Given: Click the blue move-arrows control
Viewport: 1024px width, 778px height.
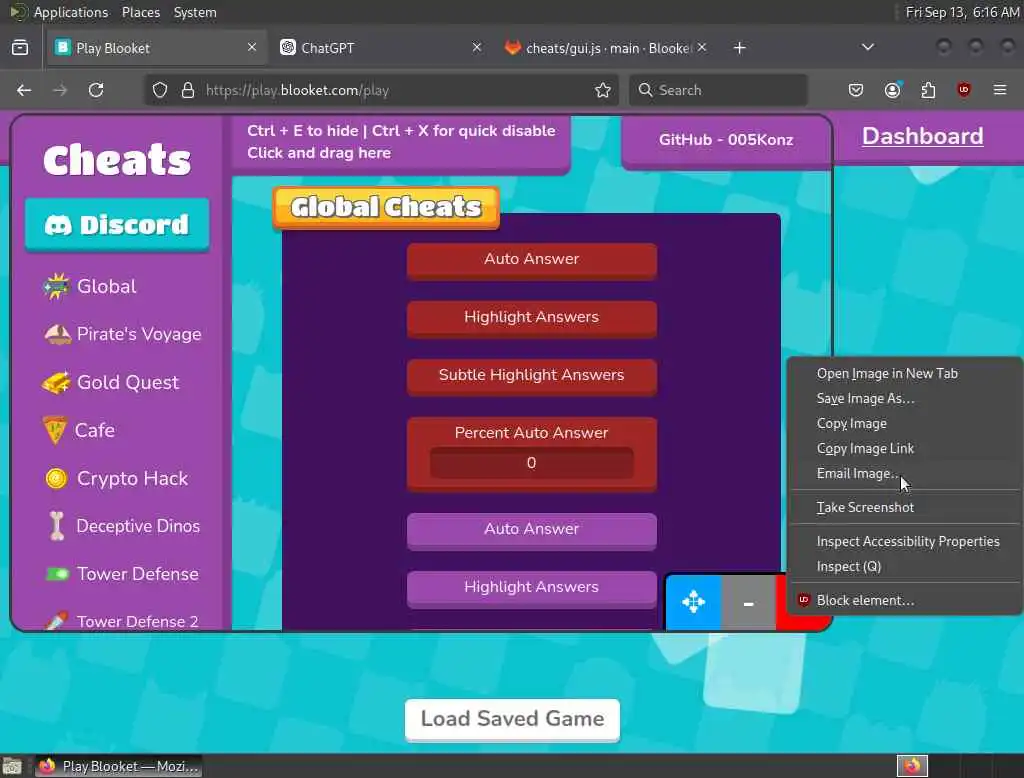Looking at the screenshot, I should pos(694,602).
